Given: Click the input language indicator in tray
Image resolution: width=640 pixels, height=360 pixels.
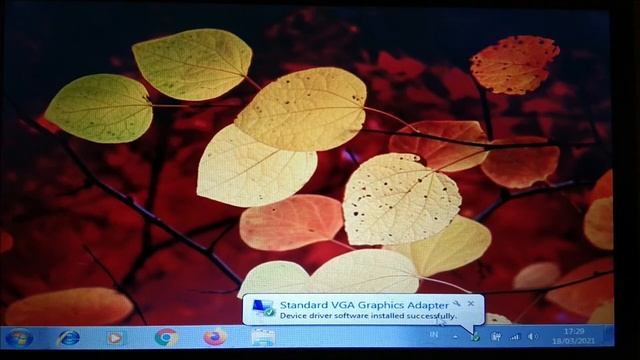Looking at the screenshot, I should pos(433,335).
